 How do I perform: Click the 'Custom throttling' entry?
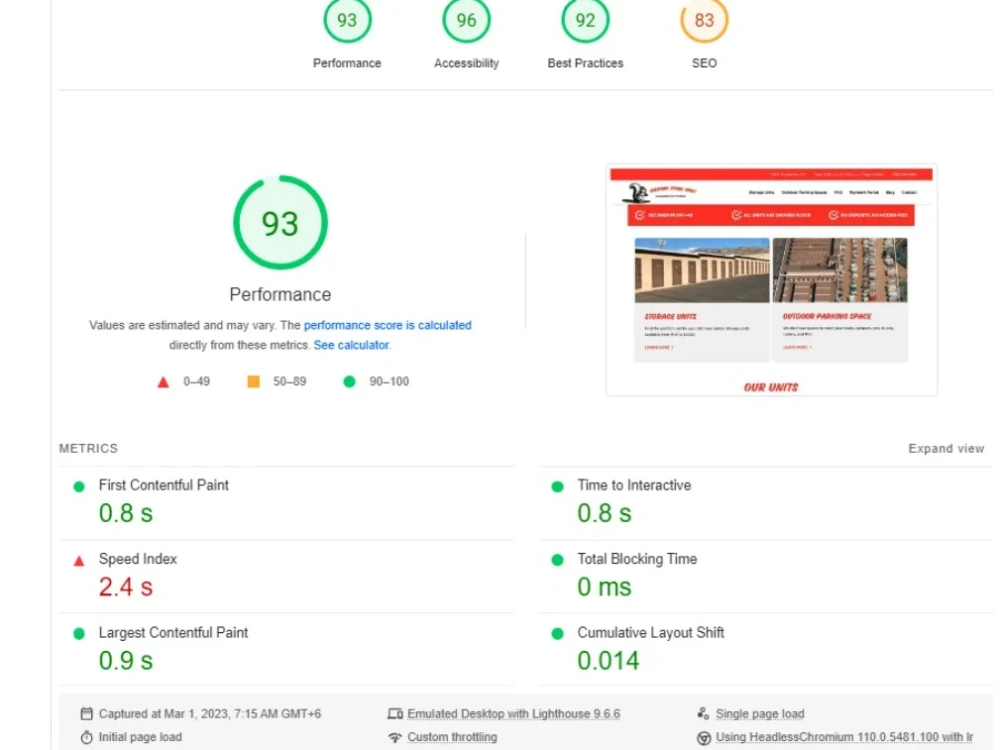[452, 737]
